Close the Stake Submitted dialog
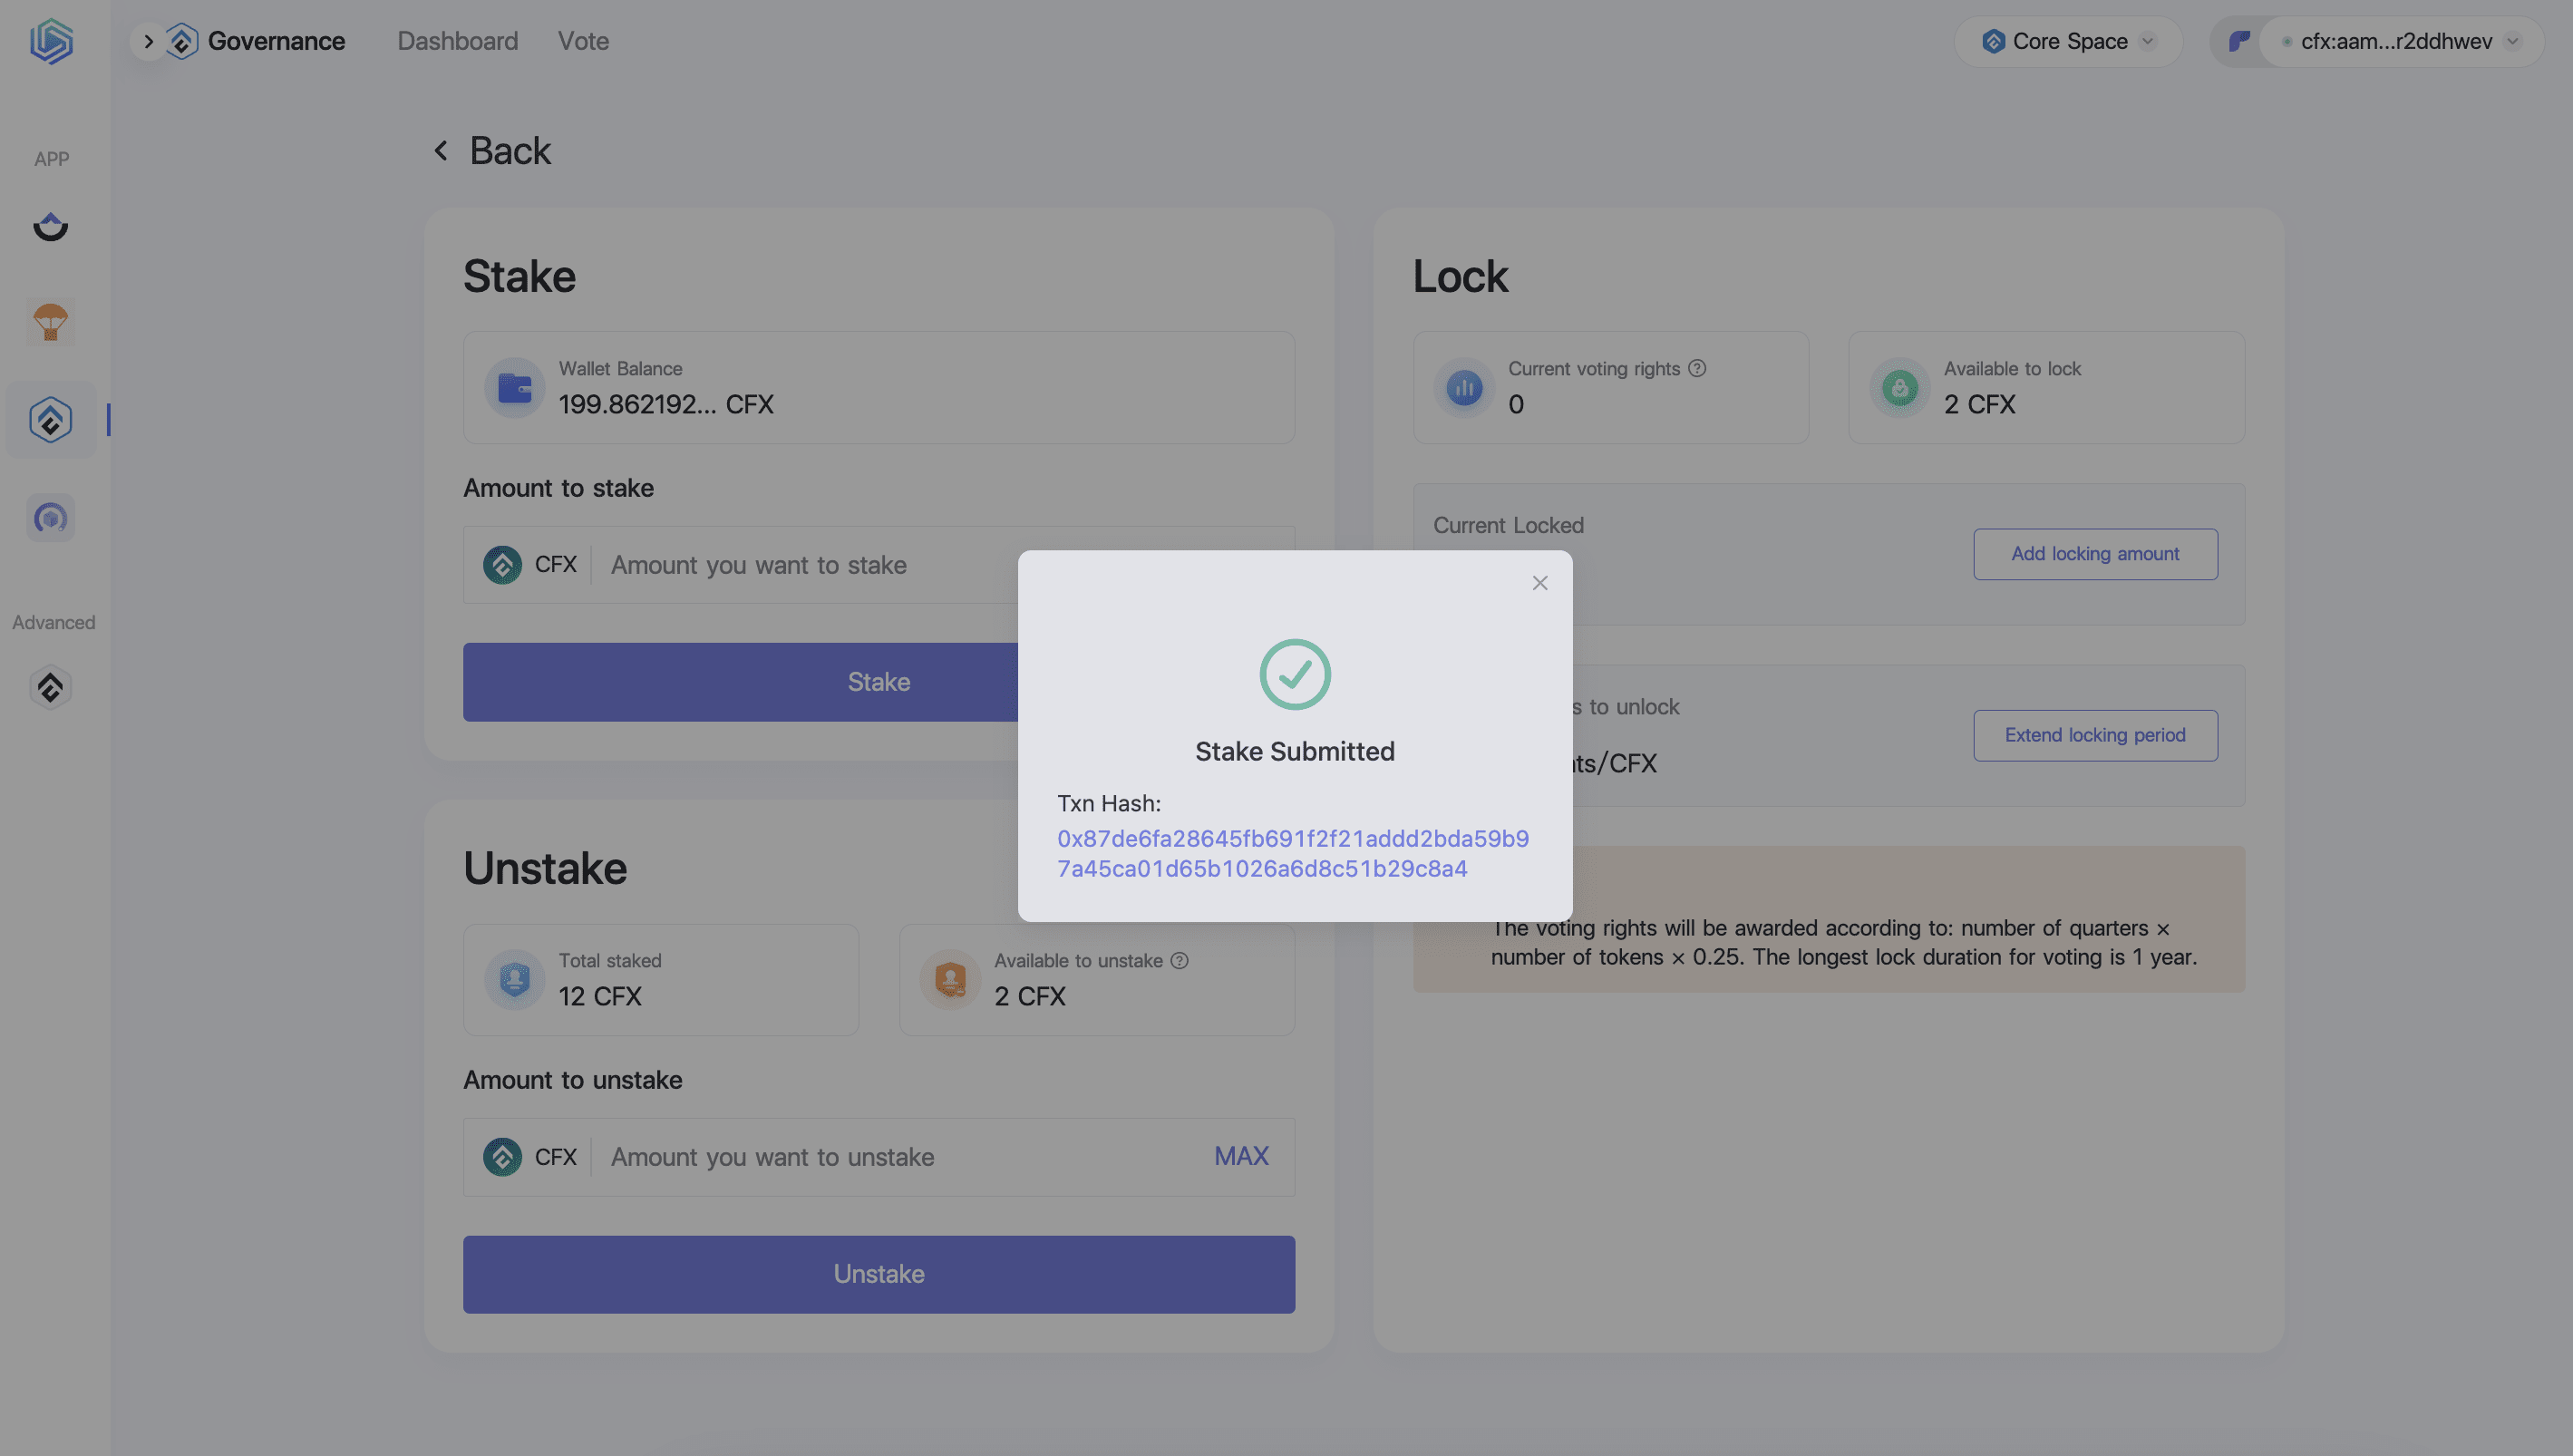2573x1456 pixels. click(1540, 583)
